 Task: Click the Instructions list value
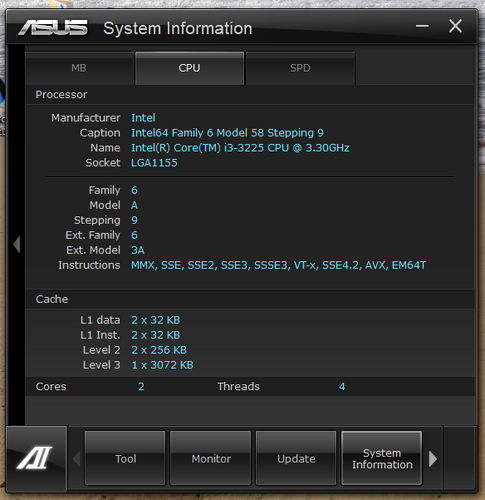[x=278, y=265]
